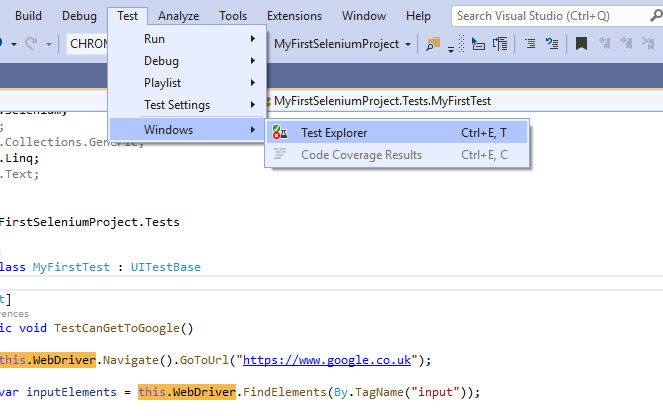
Task: Click the Find in Files toolbar icon
Action: point(433,44)
